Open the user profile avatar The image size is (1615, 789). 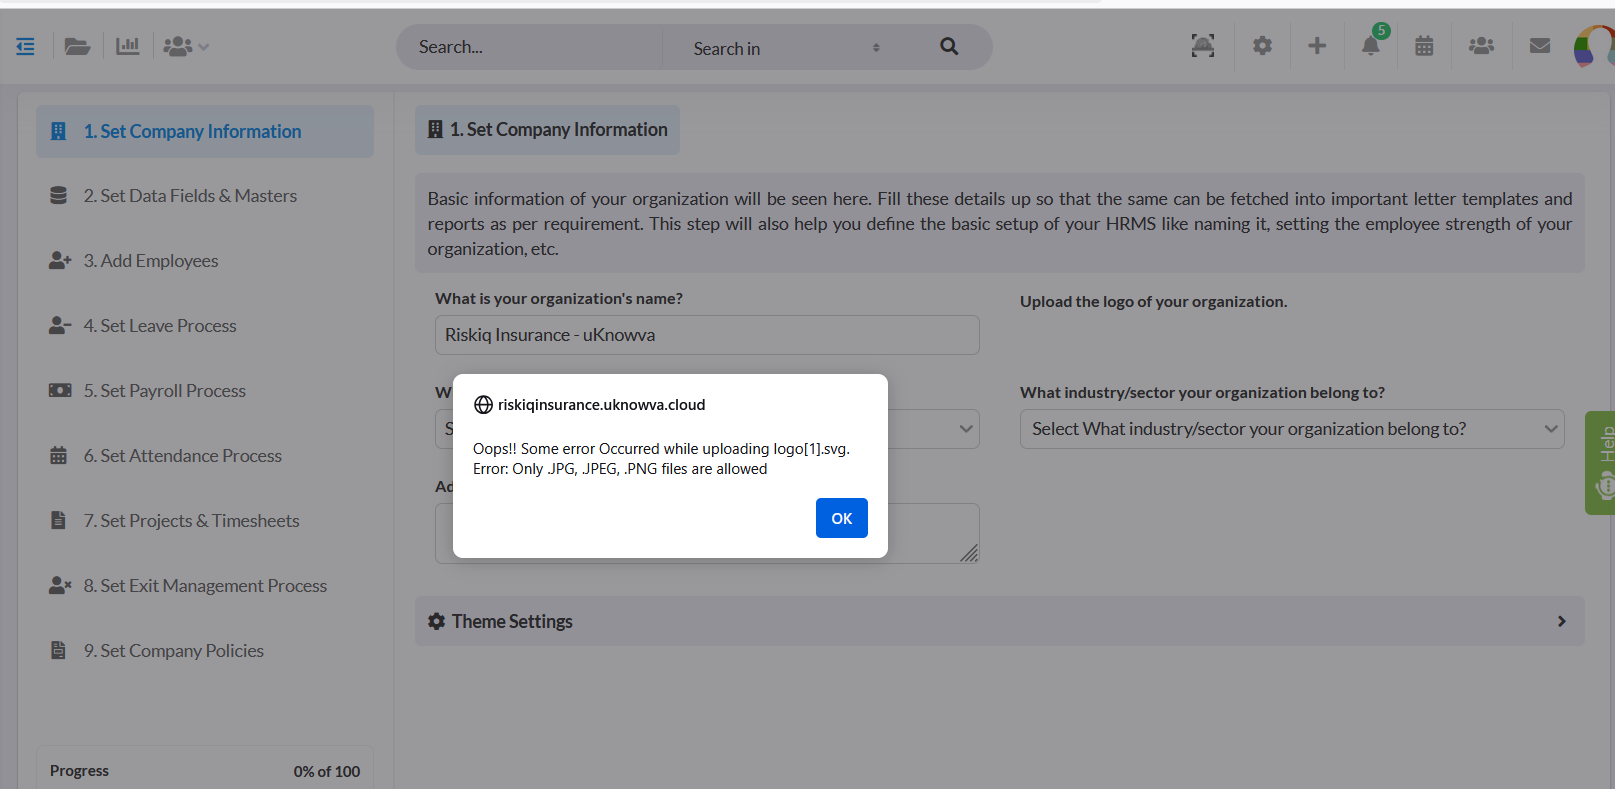click(x=1595, y=47)
